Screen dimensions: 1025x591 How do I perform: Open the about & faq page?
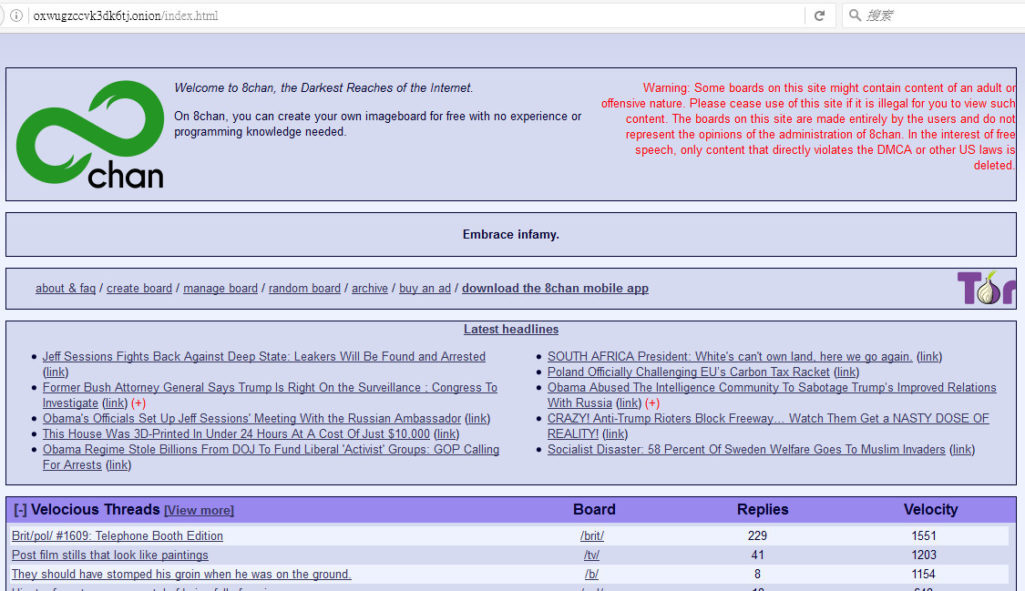coord(65,289)
